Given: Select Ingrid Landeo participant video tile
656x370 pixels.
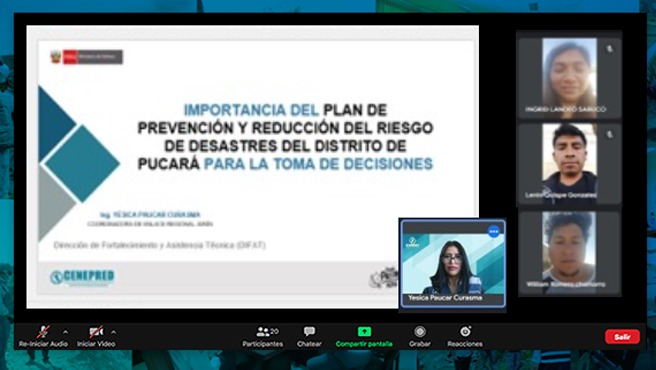Looking at the screenshot, I should click(569, 78).
